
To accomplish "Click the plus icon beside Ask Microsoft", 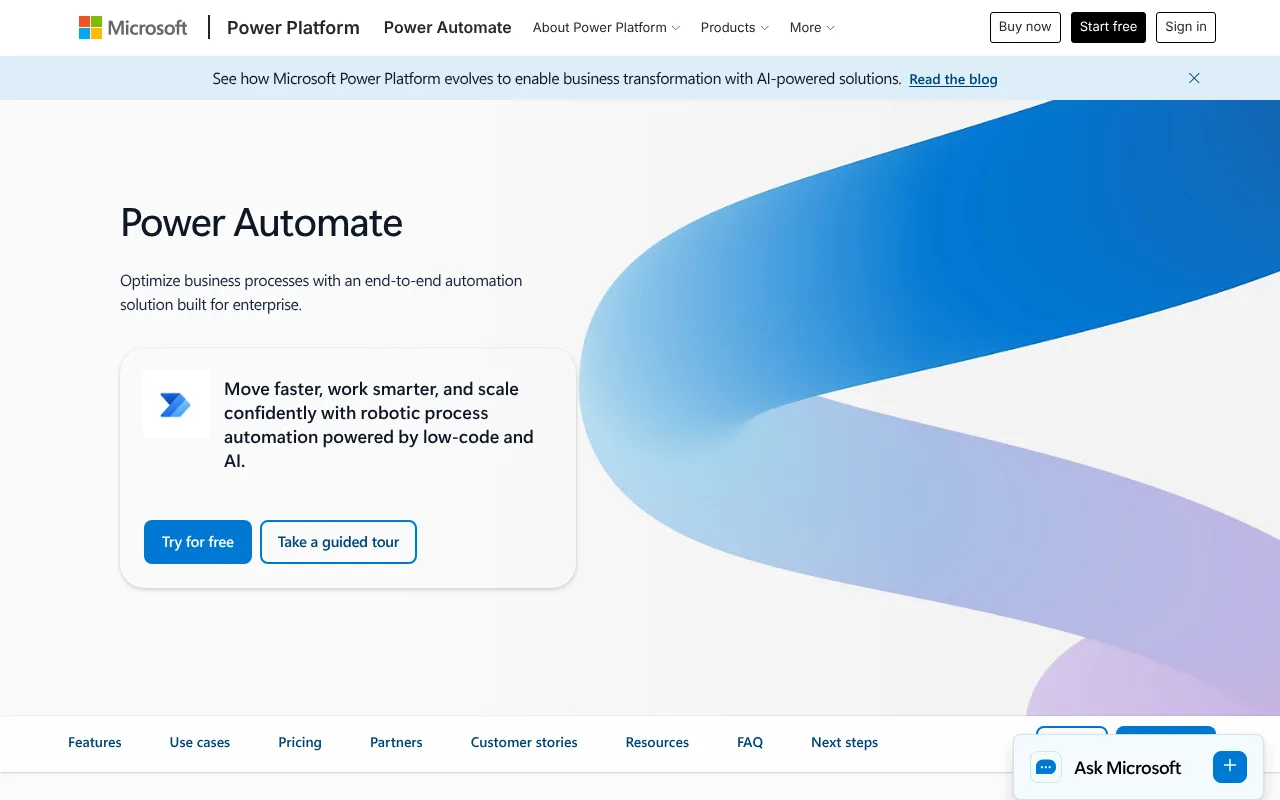I will pyautogui.click(x=1230, y=766).
